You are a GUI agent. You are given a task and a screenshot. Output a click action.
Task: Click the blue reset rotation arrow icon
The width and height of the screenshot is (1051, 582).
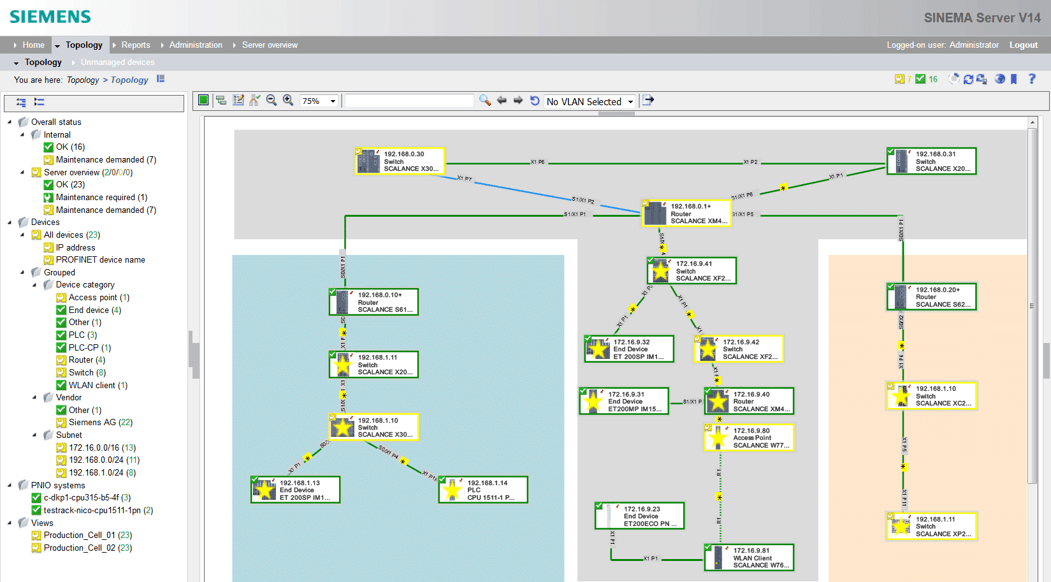tap(534, 101)
